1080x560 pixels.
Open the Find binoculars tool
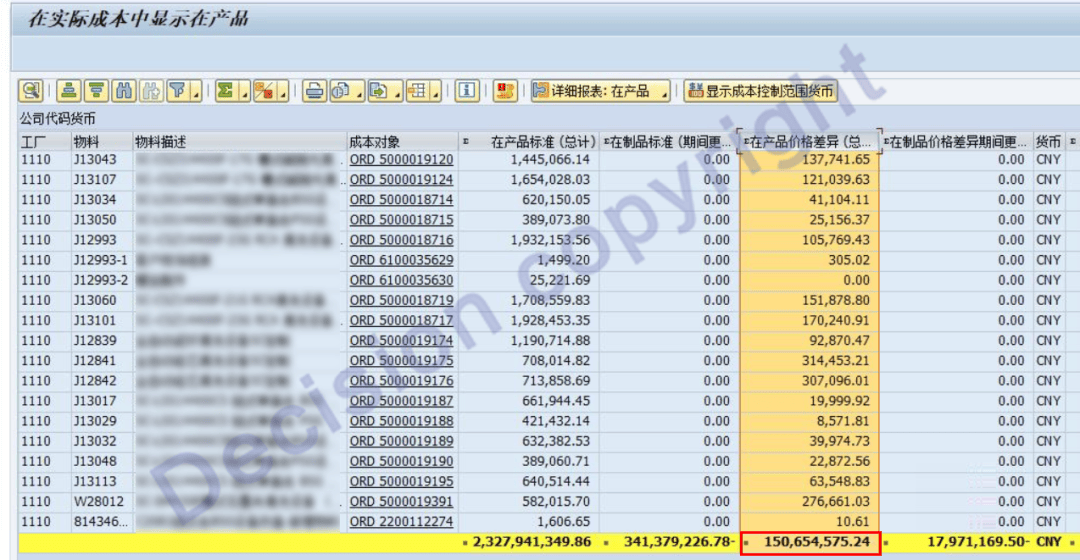pos(124,91)
